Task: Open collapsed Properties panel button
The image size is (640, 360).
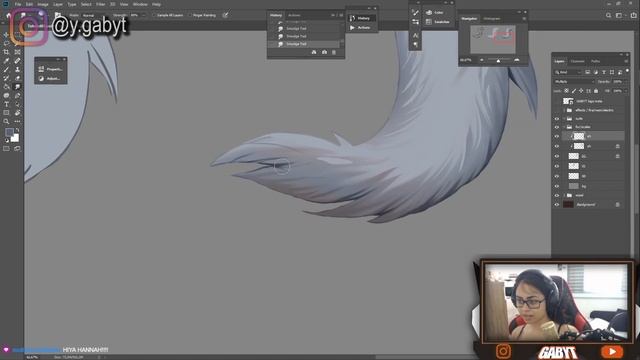Action: (x=51, y=69)
